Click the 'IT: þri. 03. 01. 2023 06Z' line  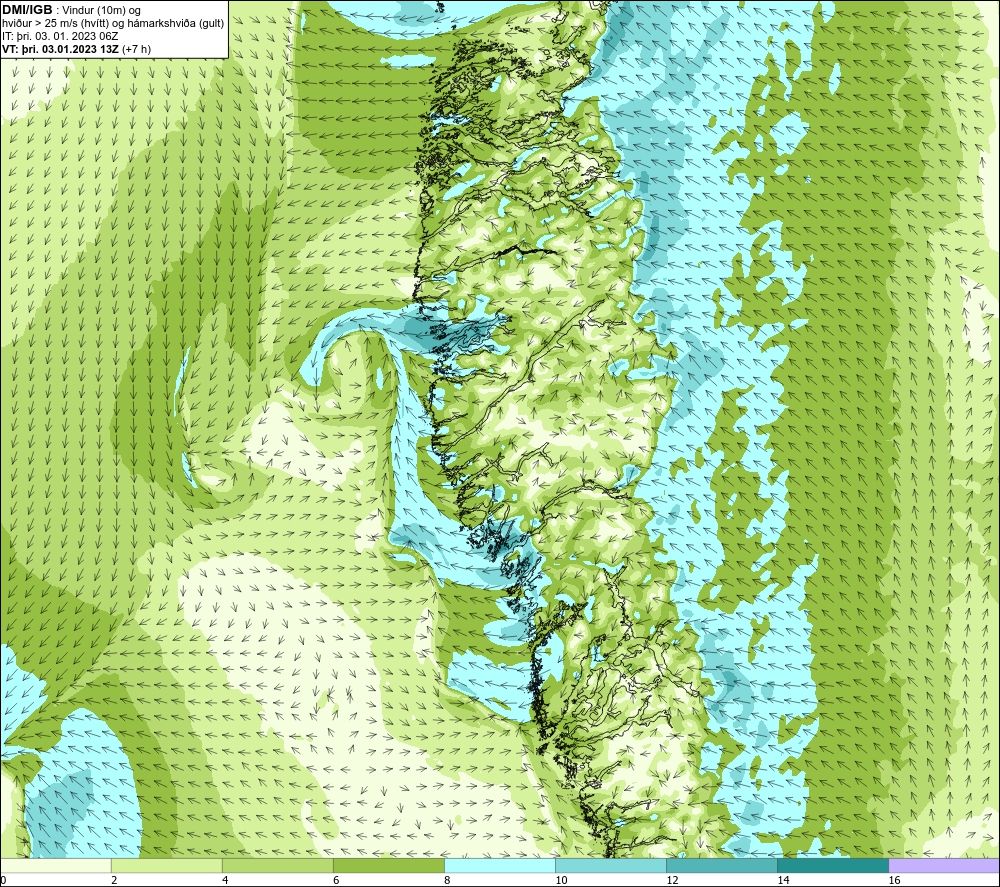60,36
